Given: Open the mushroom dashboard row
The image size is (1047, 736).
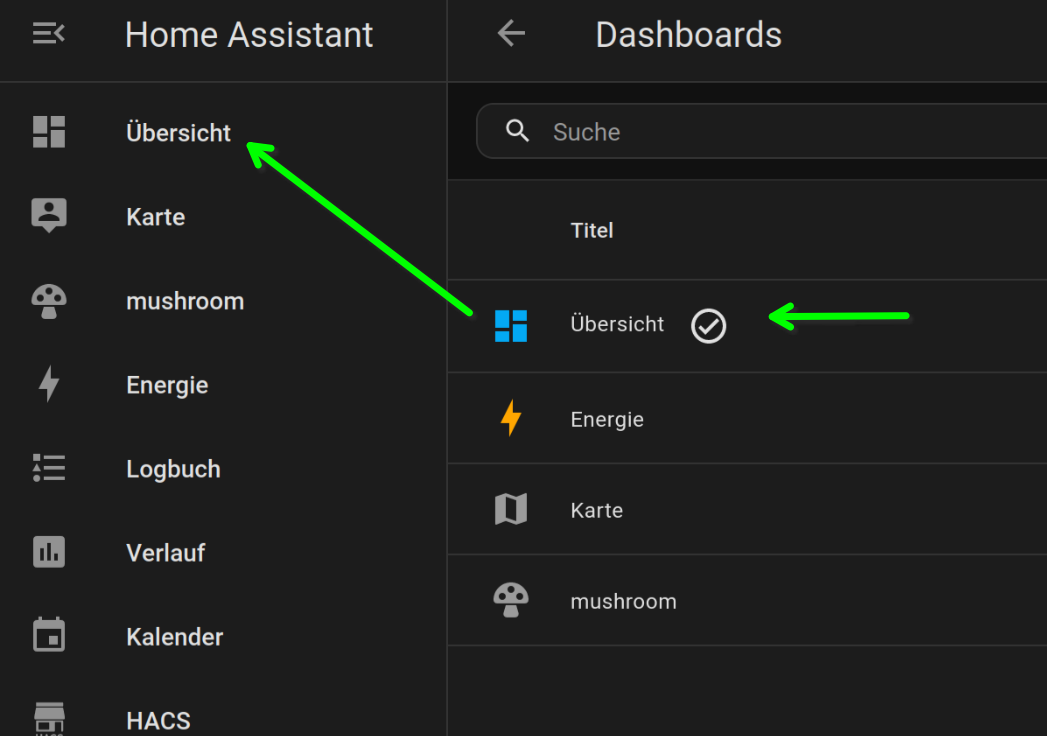Looking at the screenshot, I should tap(747, 600).
